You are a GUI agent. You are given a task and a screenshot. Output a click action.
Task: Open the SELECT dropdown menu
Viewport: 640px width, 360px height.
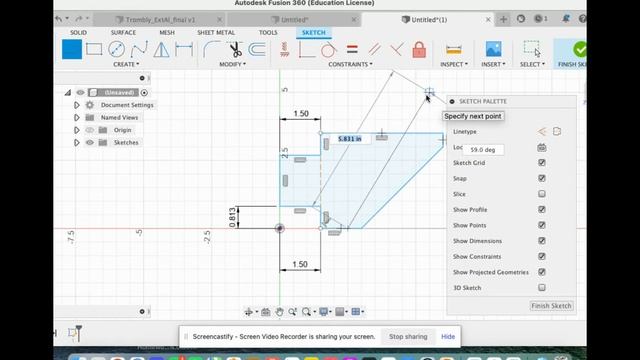[x=532, y=64]
